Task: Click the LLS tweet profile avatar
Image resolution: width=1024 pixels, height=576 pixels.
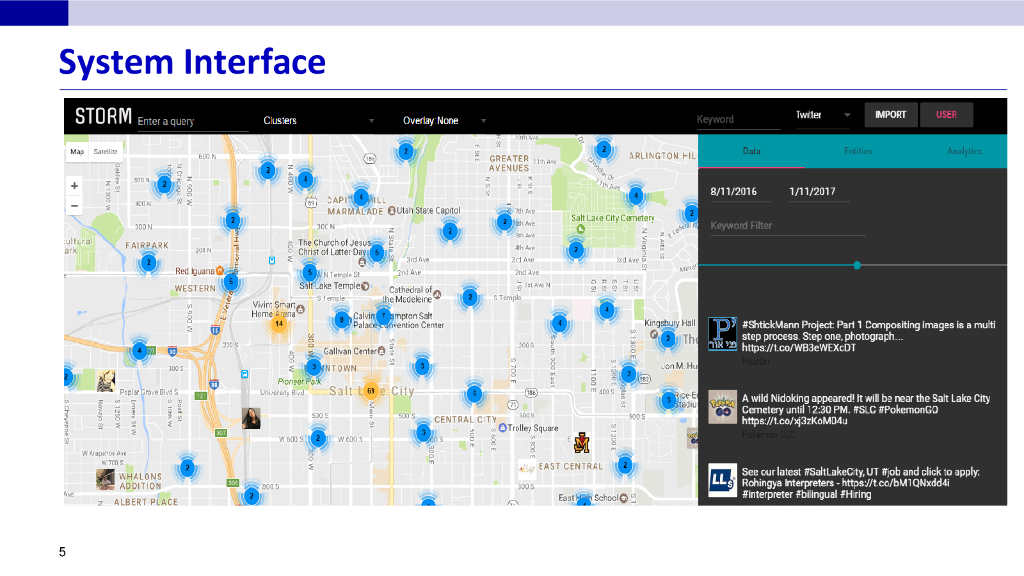Action: 722,480
